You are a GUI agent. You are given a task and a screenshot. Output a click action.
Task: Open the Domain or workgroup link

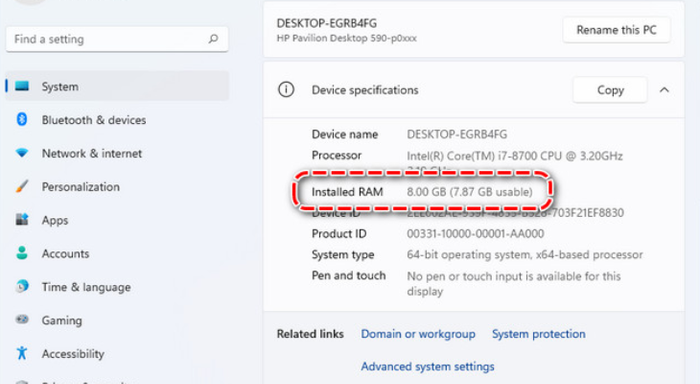point(418,334)
